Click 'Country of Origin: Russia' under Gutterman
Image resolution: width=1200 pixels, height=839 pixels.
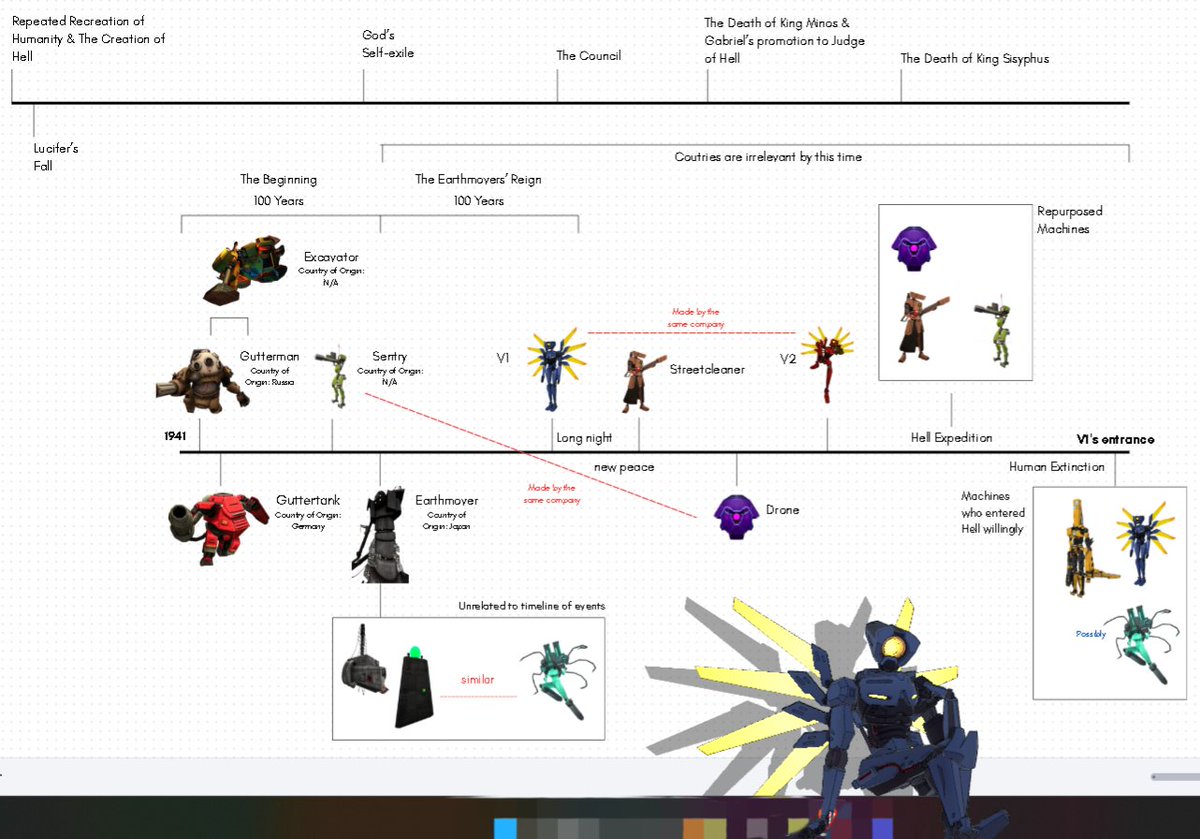269,377
